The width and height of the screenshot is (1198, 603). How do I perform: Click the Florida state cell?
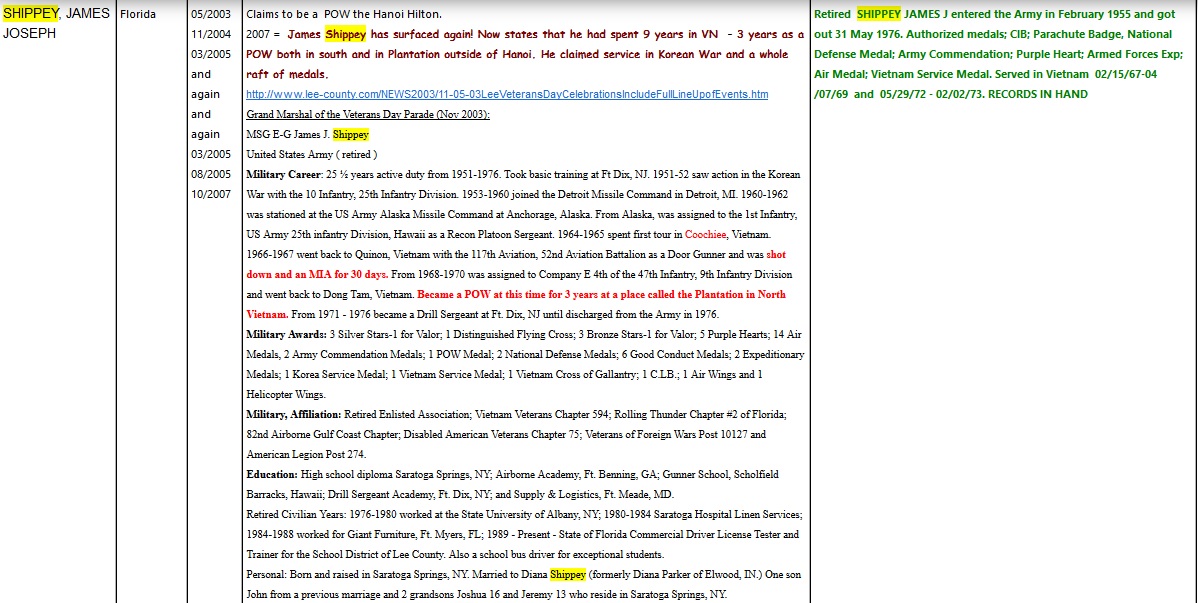point(138,14)
